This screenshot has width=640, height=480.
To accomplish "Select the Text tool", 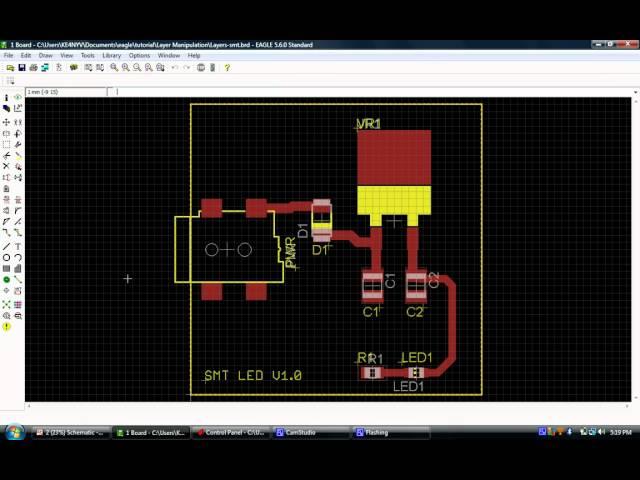I will point(18,247).
